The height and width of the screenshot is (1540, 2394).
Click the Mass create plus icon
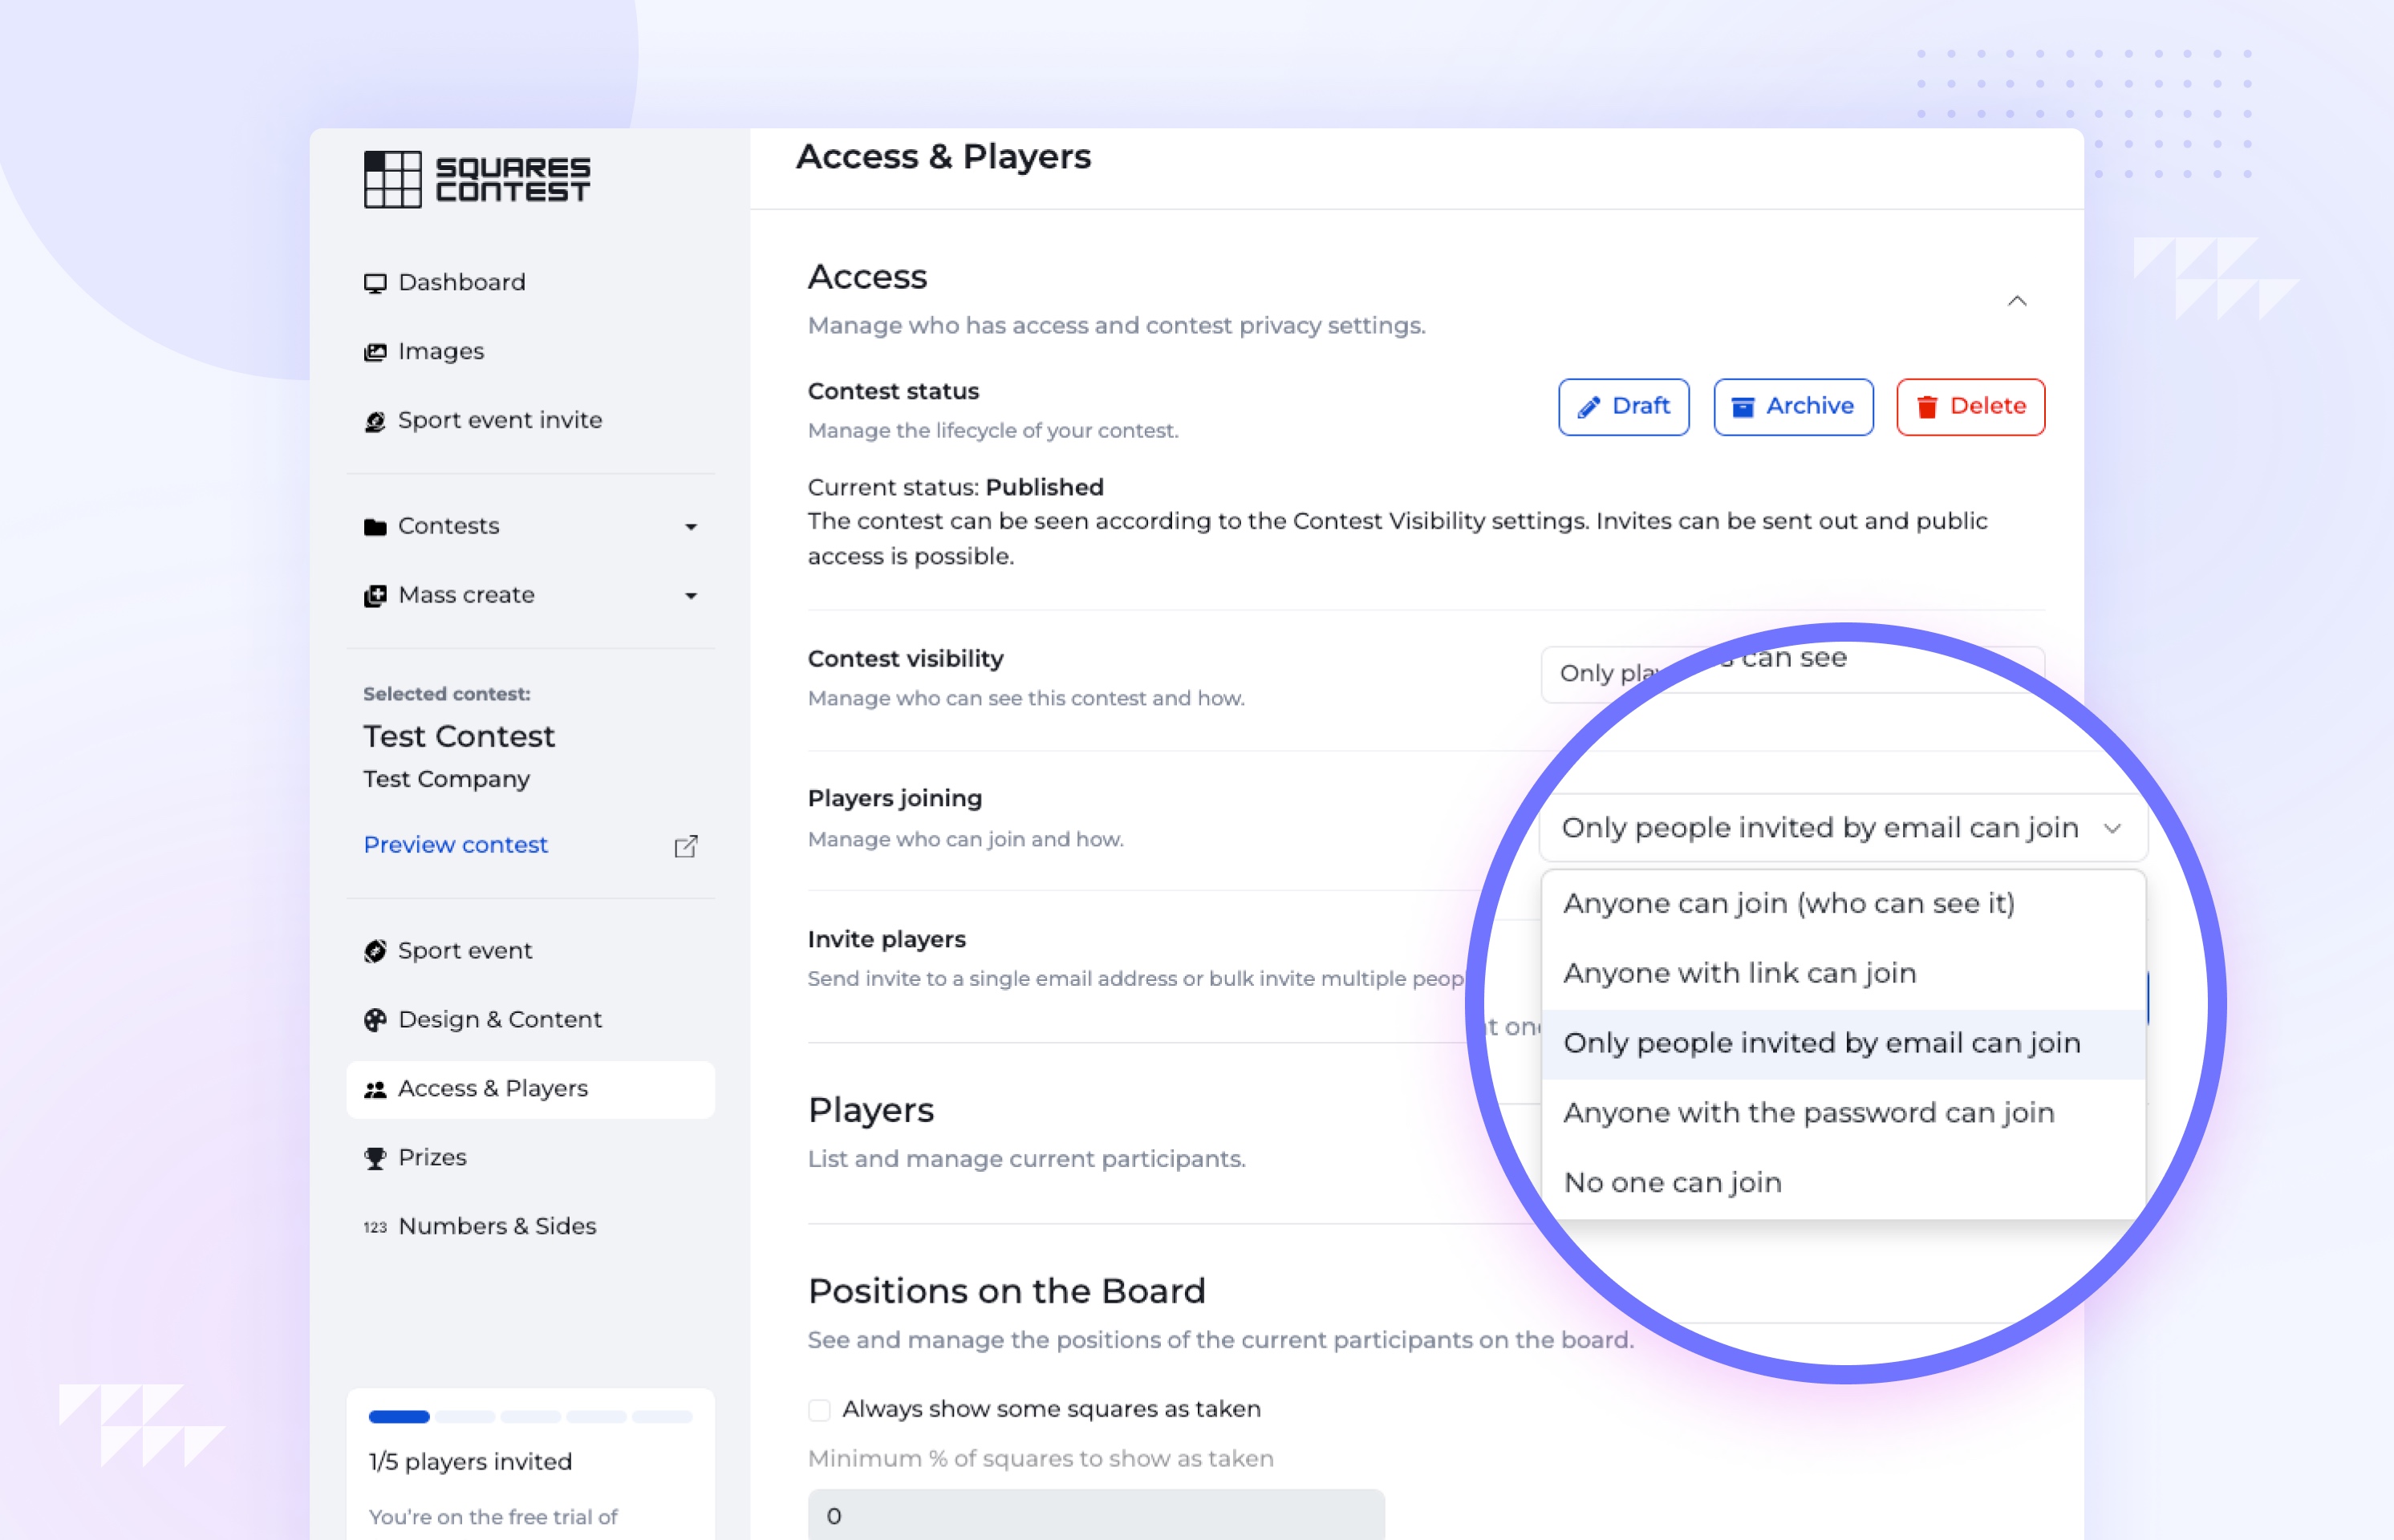(x=375, y=596)
